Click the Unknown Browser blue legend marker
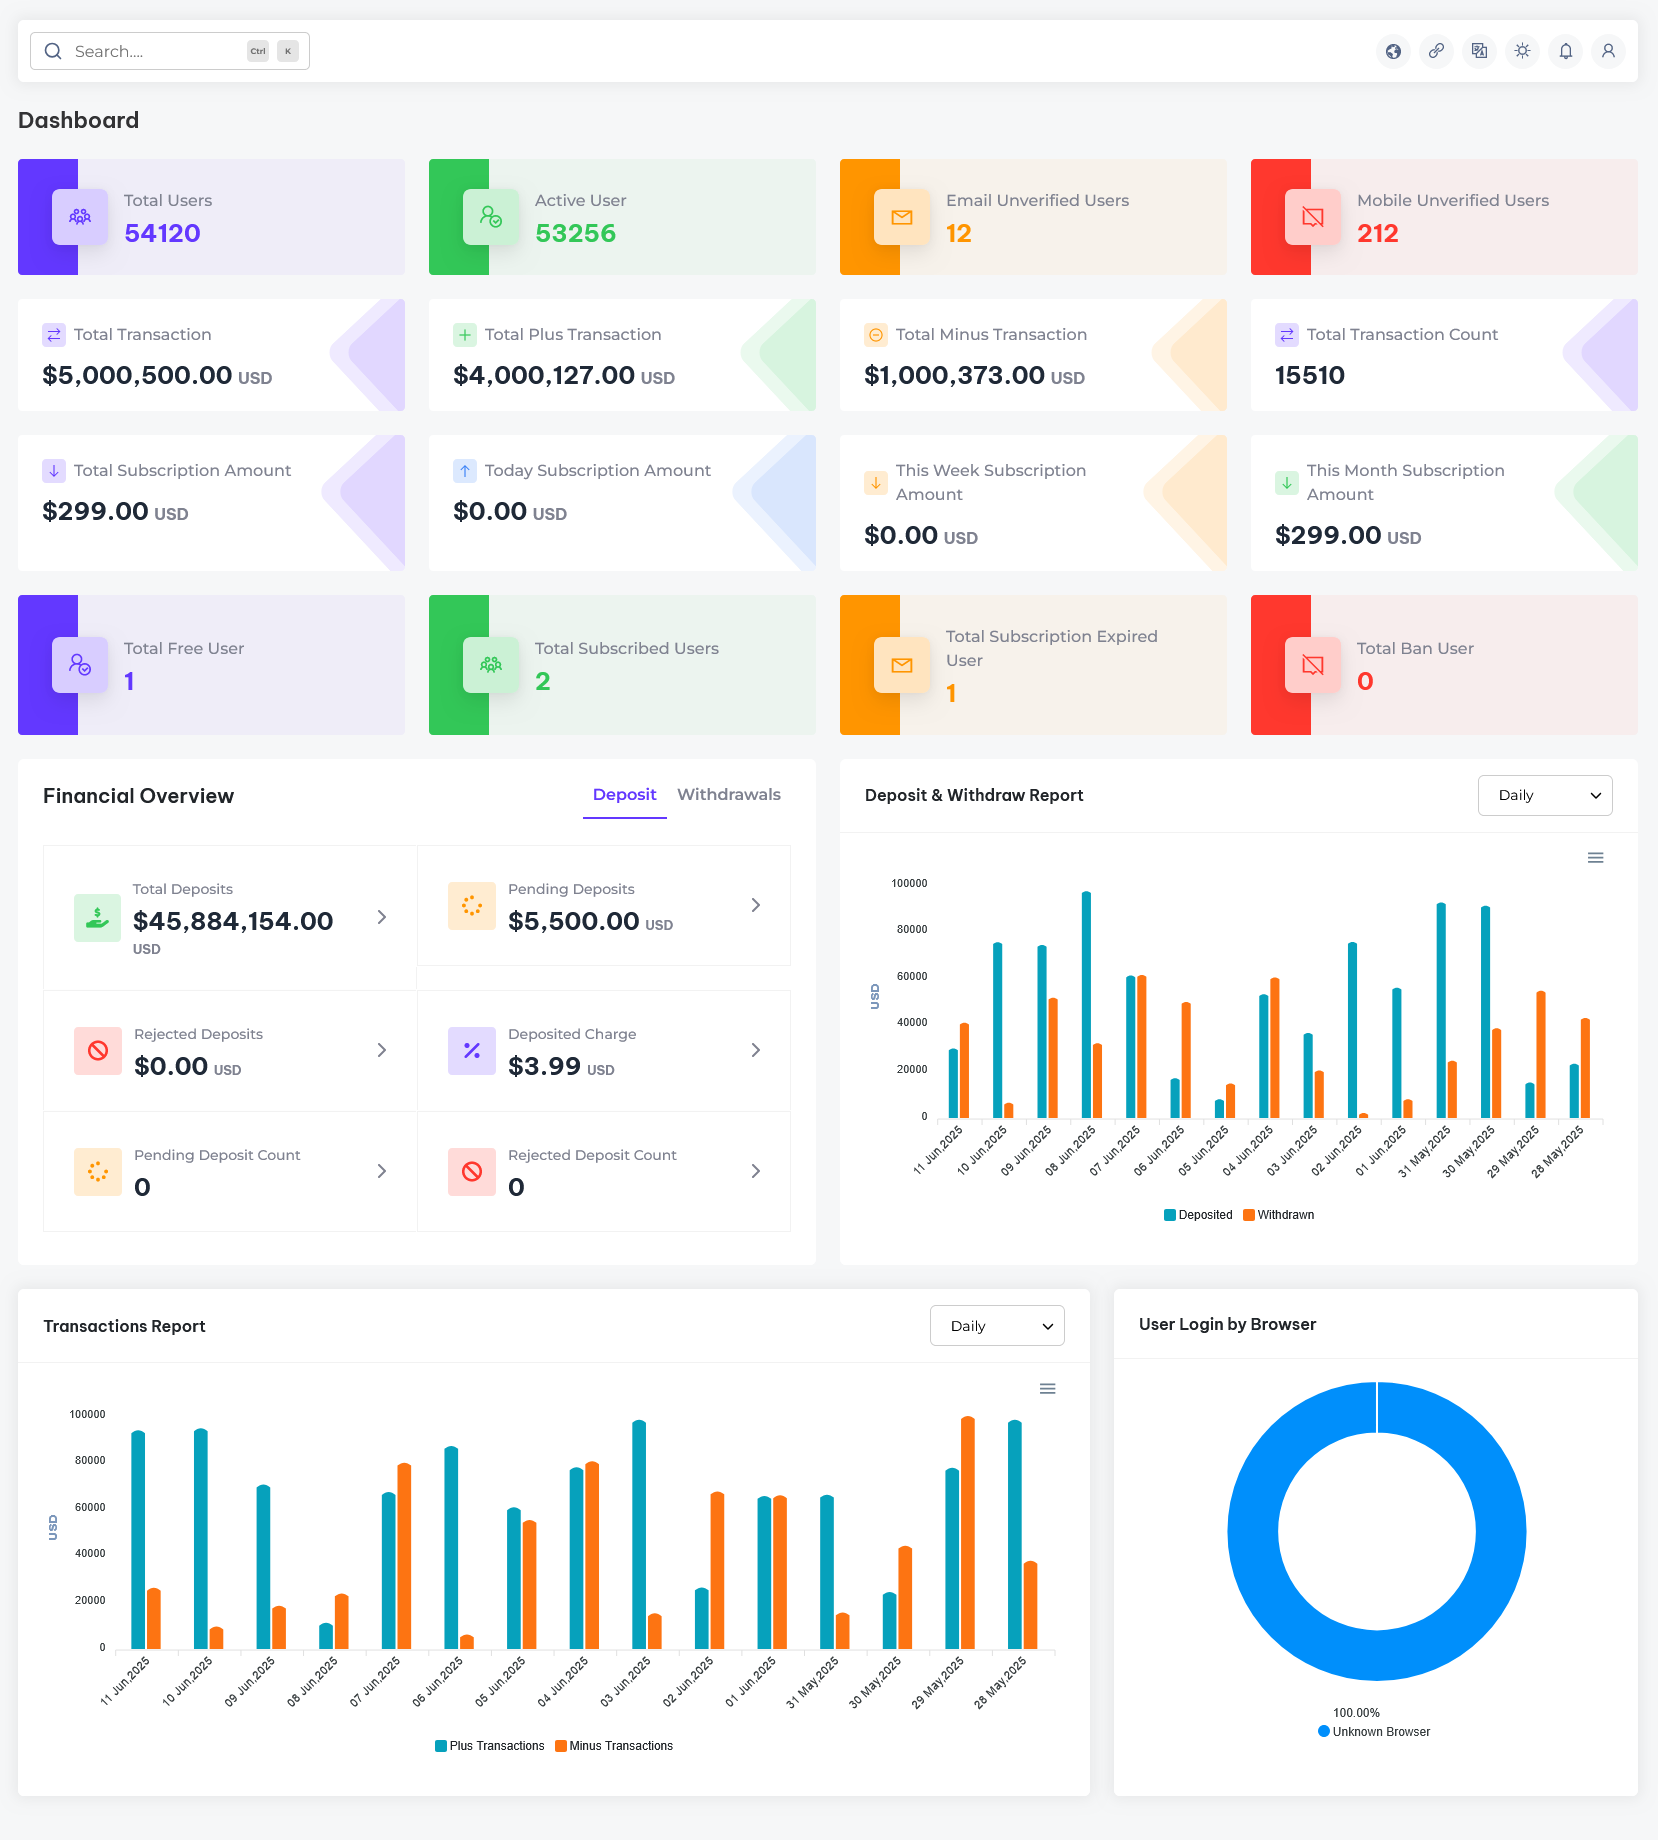 (1324, 1732)
